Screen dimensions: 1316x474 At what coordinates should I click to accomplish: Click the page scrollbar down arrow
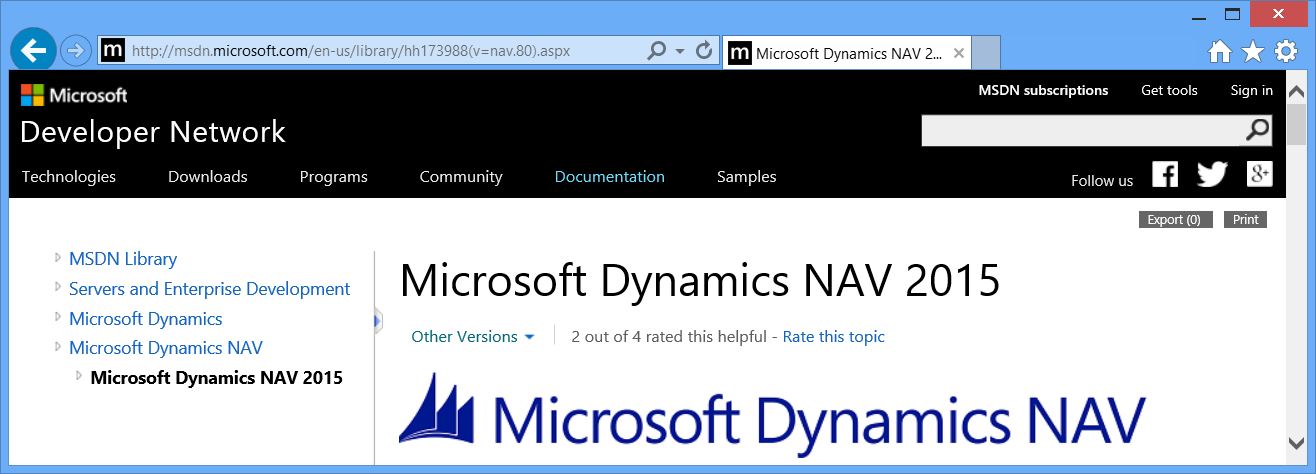point(1297,445)
